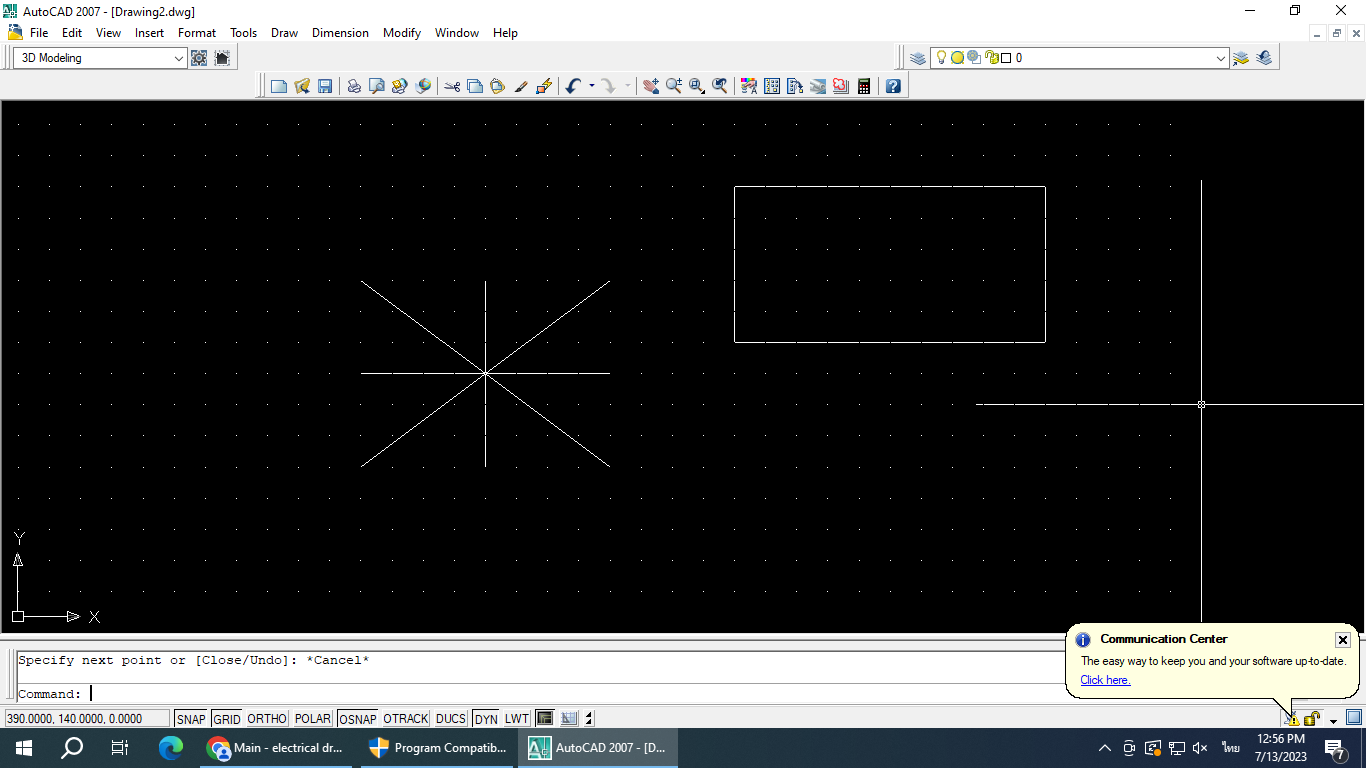Toggle OTRACK object snap tracking

click(x=406, y=719)
